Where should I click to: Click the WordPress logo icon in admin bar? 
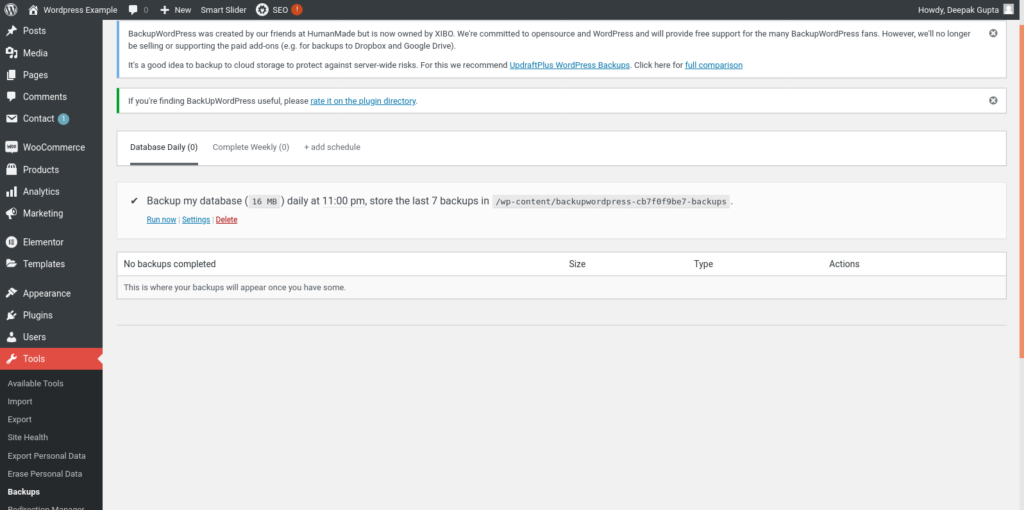11,9
